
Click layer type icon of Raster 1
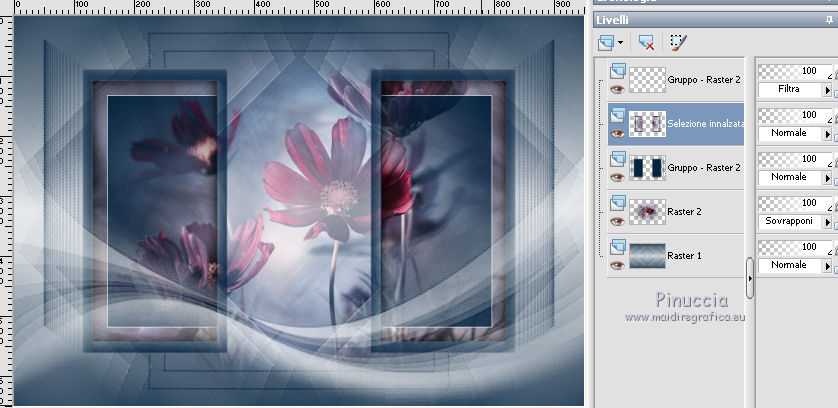[x=618, y=246]
